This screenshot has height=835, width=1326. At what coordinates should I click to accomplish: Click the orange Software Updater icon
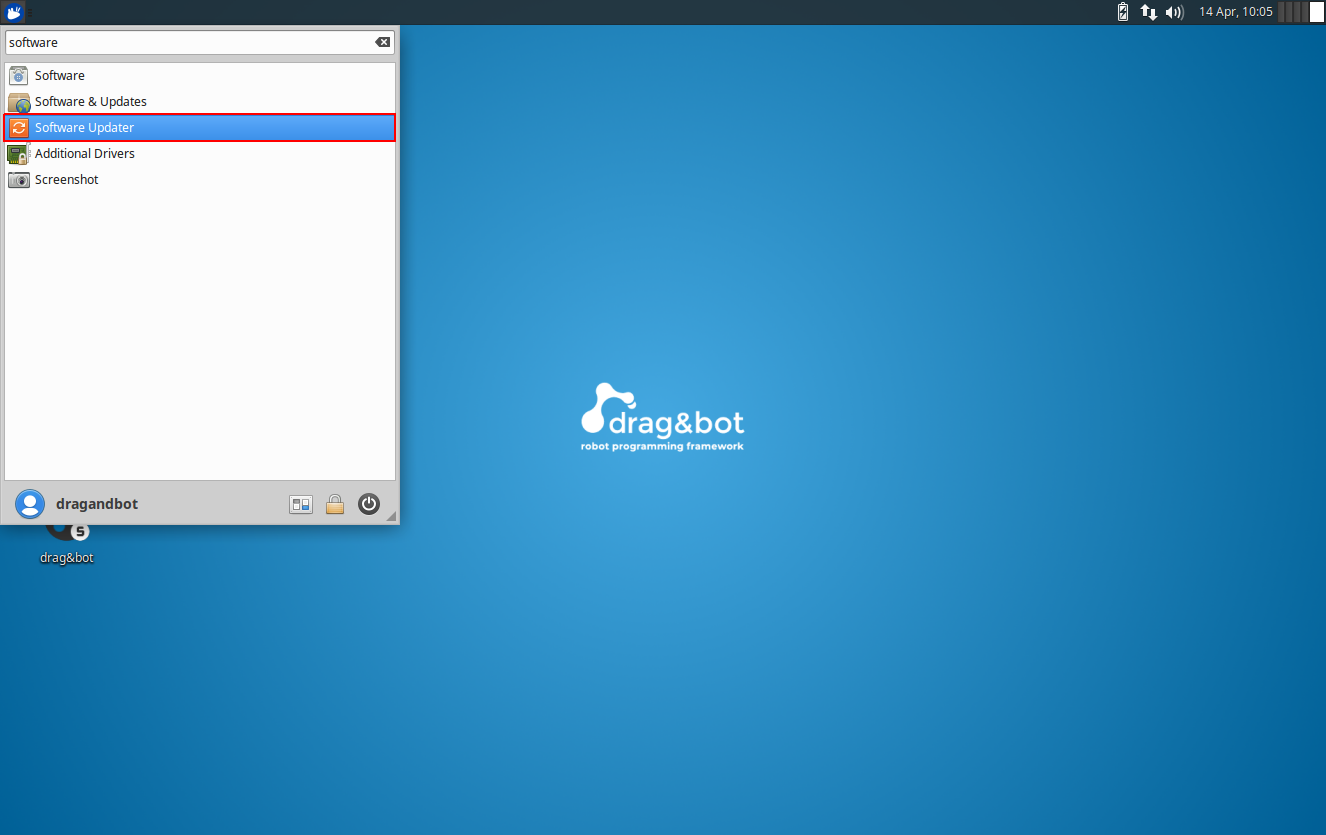coord(18,128)
